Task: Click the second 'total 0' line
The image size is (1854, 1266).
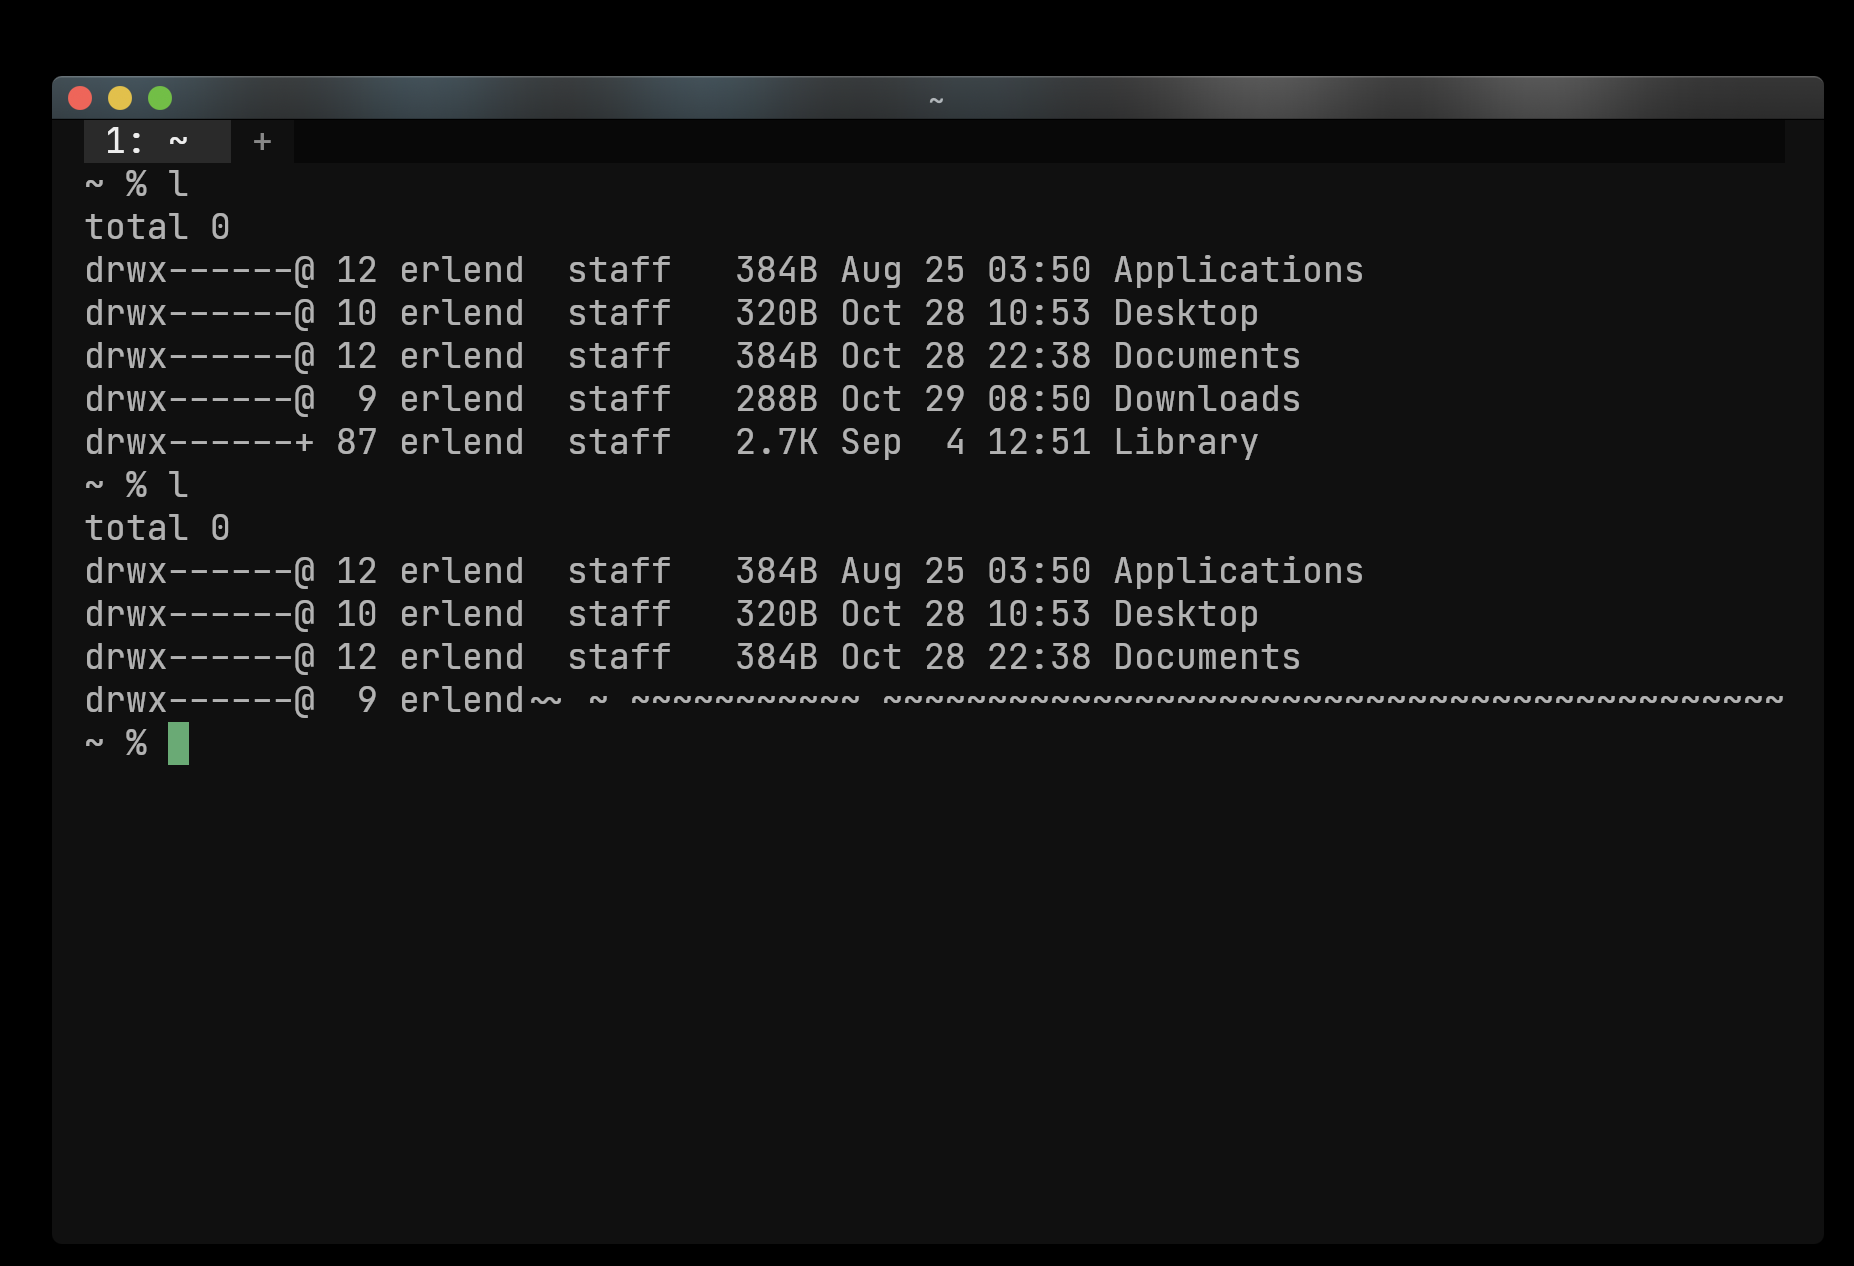Action: [x=157, y=528]
